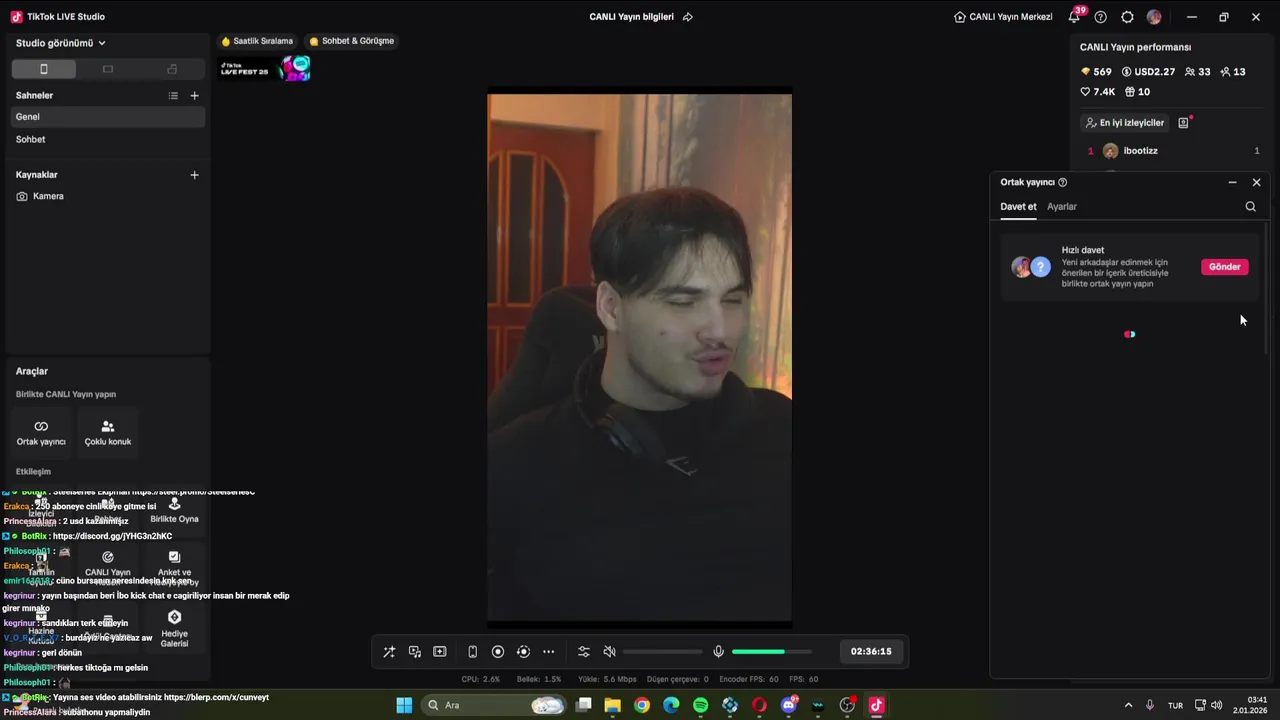
Task: Open the Windows Start menu
Action: pyautogui.click(x=404, y=705)
